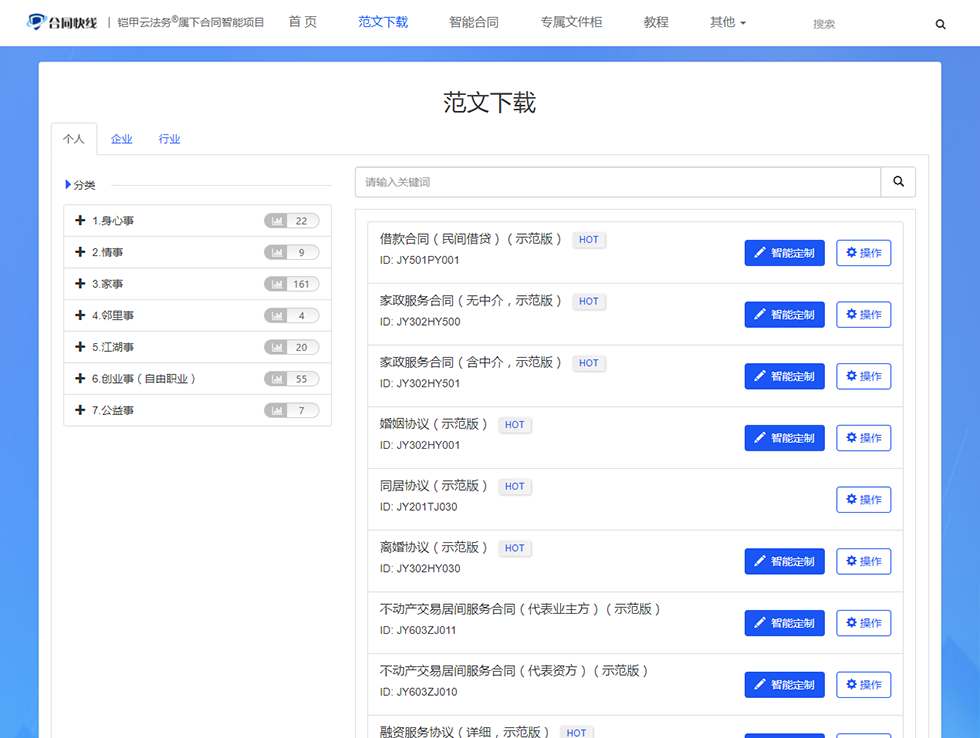Switch to the 个人 tab
Image resolution: width=980 pixels, height=738 pixels.
pos(74,139)
